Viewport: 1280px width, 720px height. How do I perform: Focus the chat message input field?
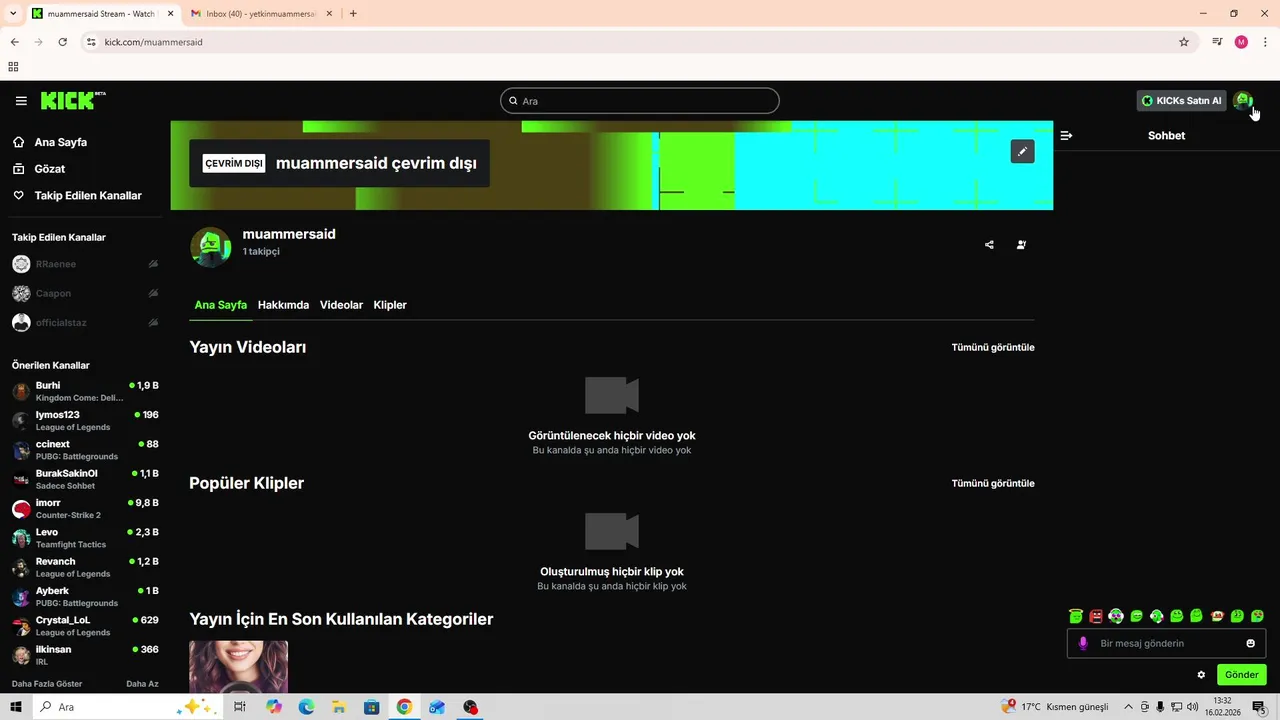1166,643
